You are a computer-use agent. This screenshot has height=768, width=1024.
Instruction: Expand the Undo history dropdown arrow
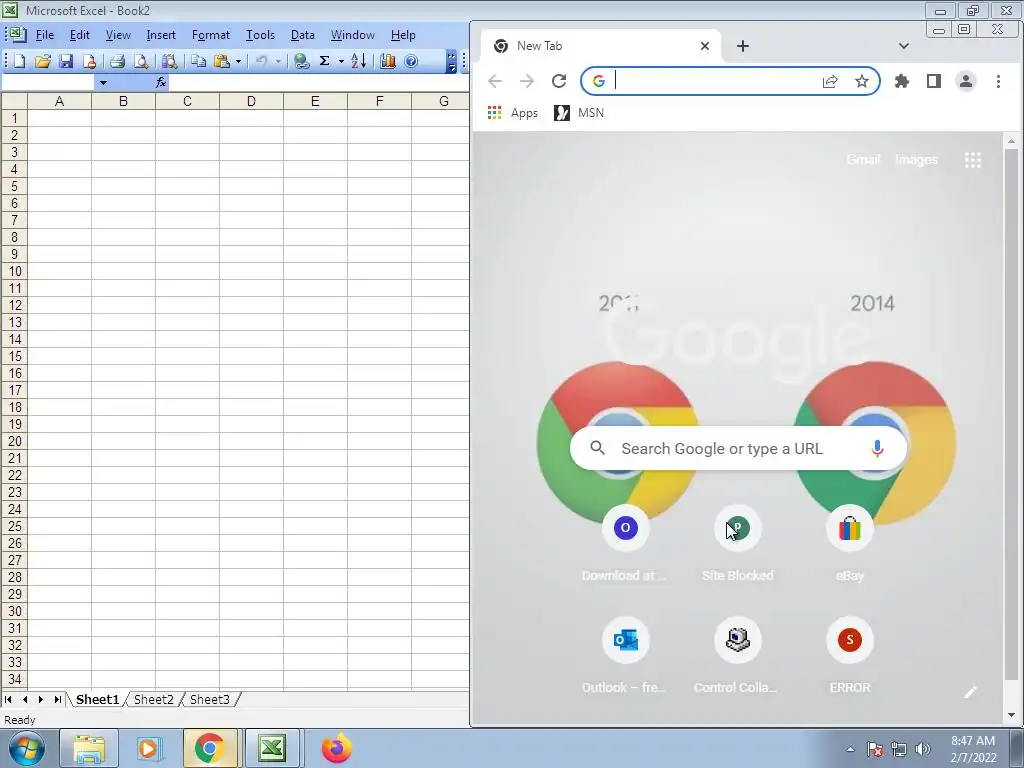pos(278,61)
